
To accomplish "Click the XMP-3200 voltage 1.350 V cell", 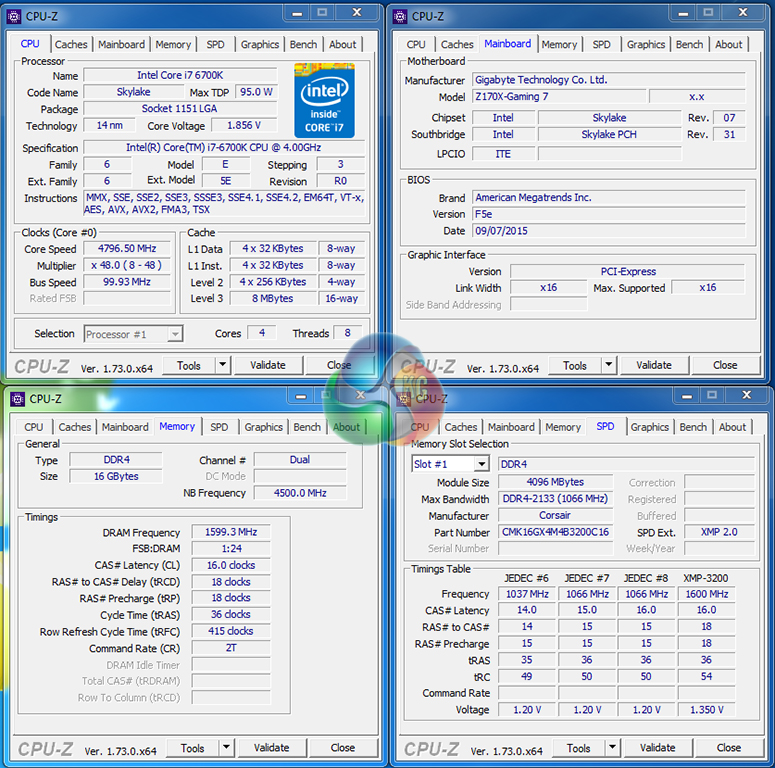I will click(706, 710).
